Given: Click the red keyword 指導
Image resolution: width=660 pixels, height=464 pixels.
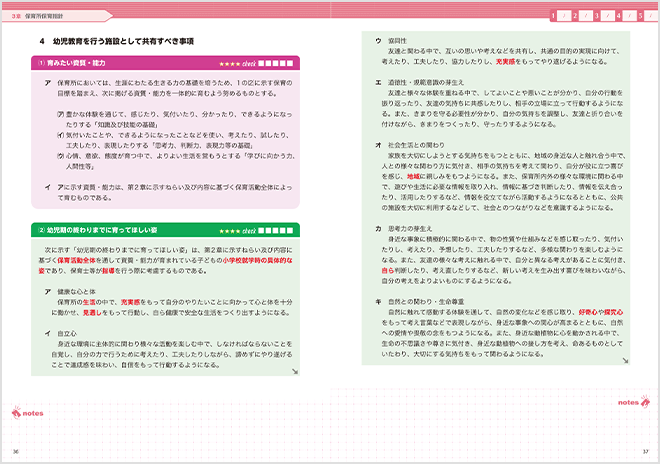Looking at the screenshot, I should (x=109, y=271).
